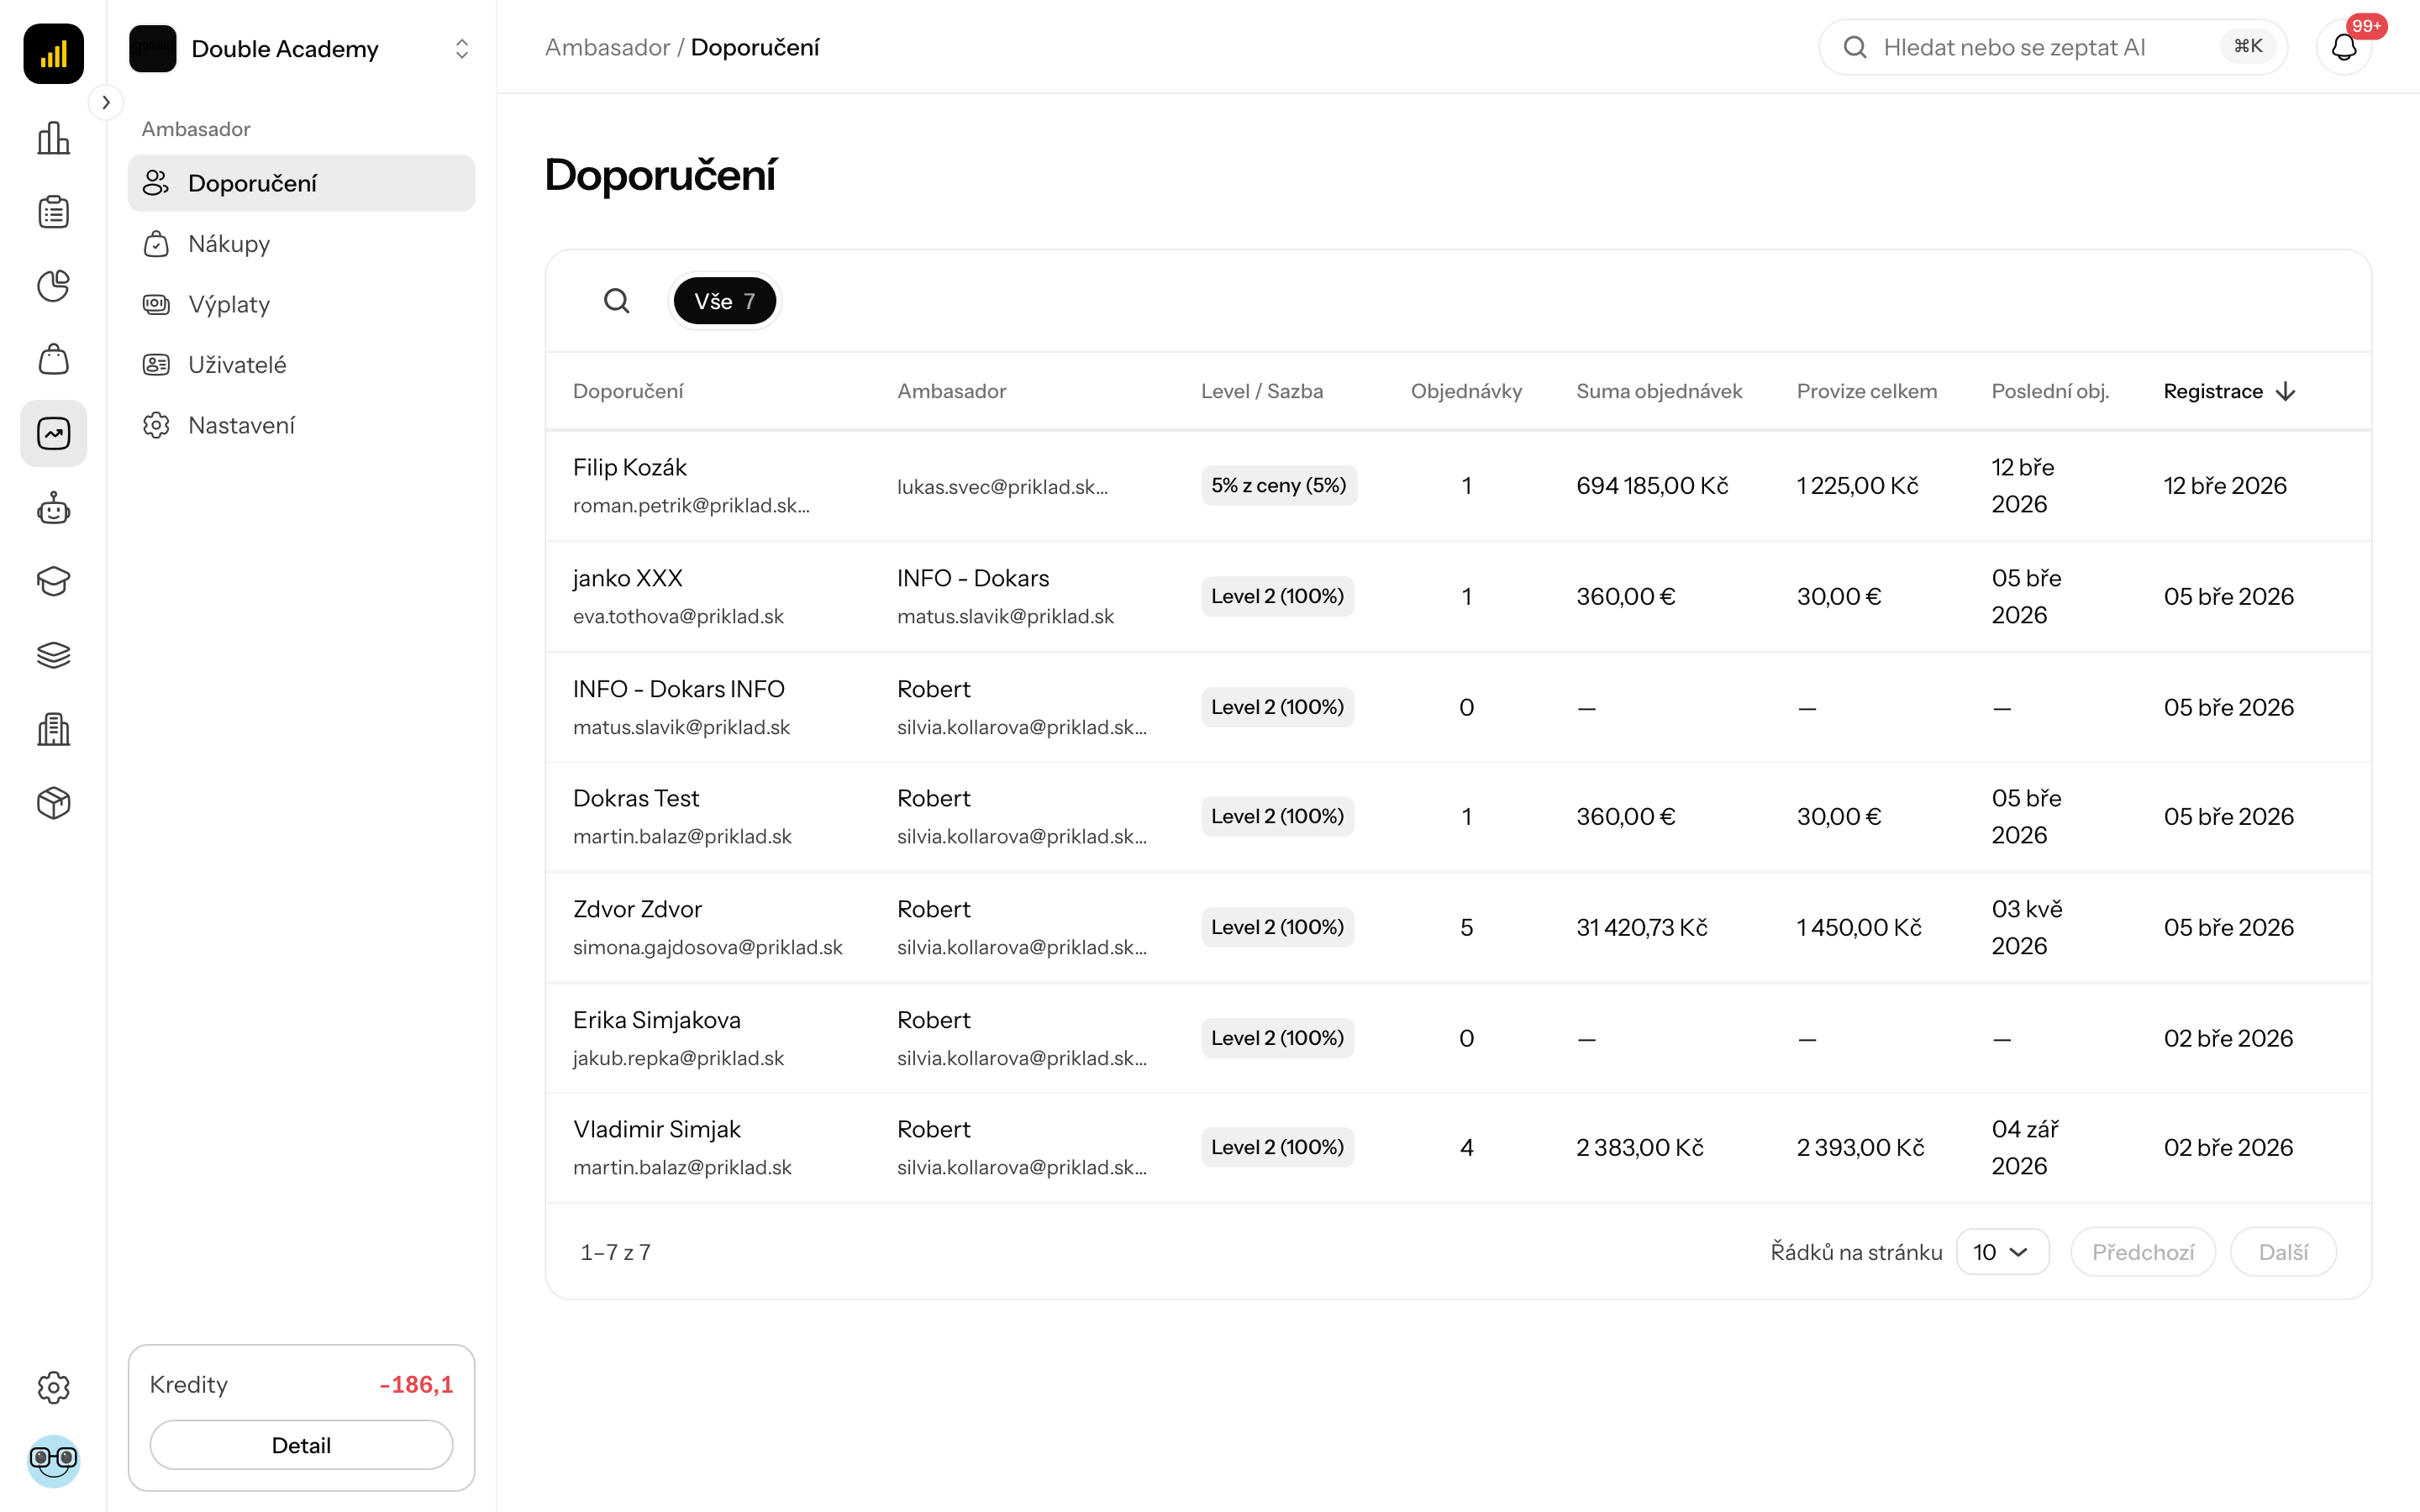The image size is (2420, 1512).
Task: Click the Provize celkem column header
Action: tap(1866, 391)
